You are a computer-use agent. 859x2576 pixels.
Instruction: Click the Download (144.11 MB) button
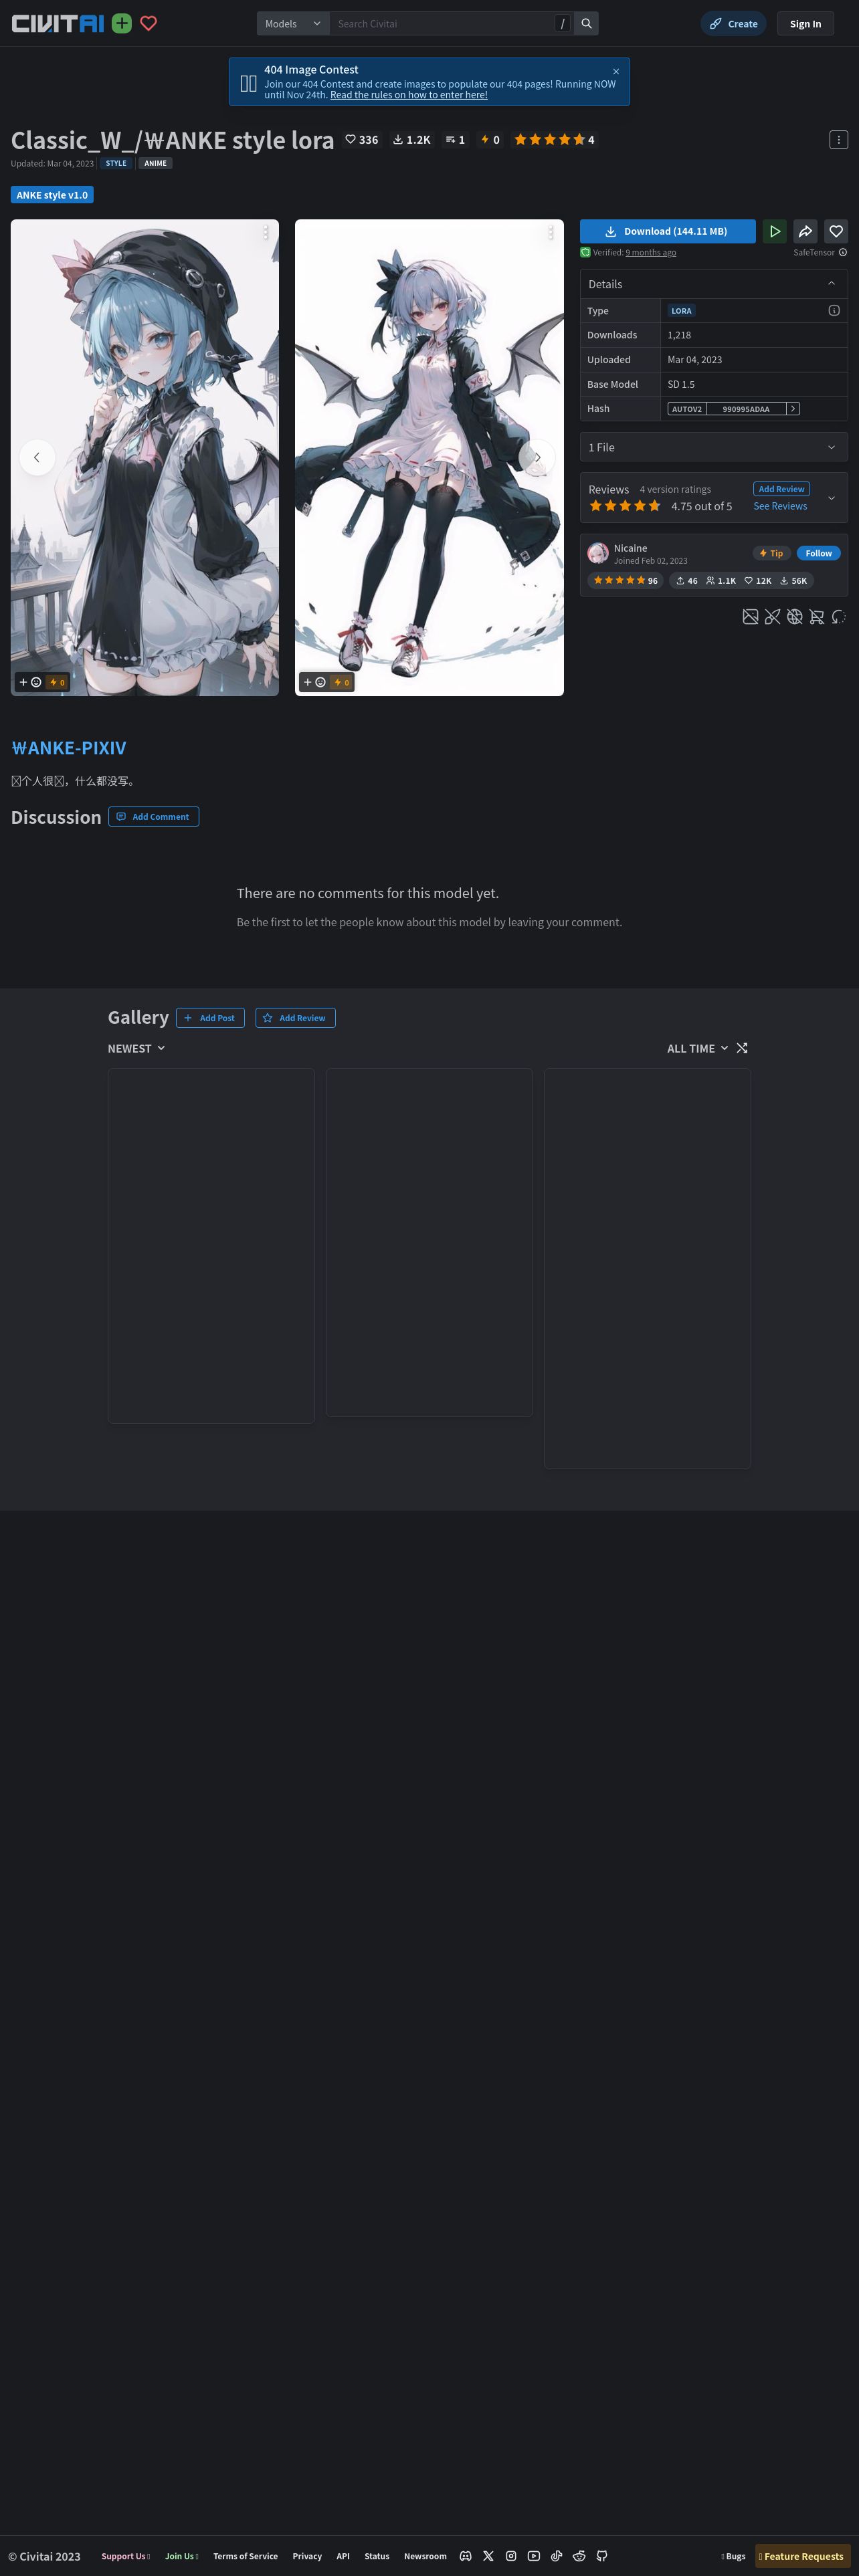pos(668,231)
